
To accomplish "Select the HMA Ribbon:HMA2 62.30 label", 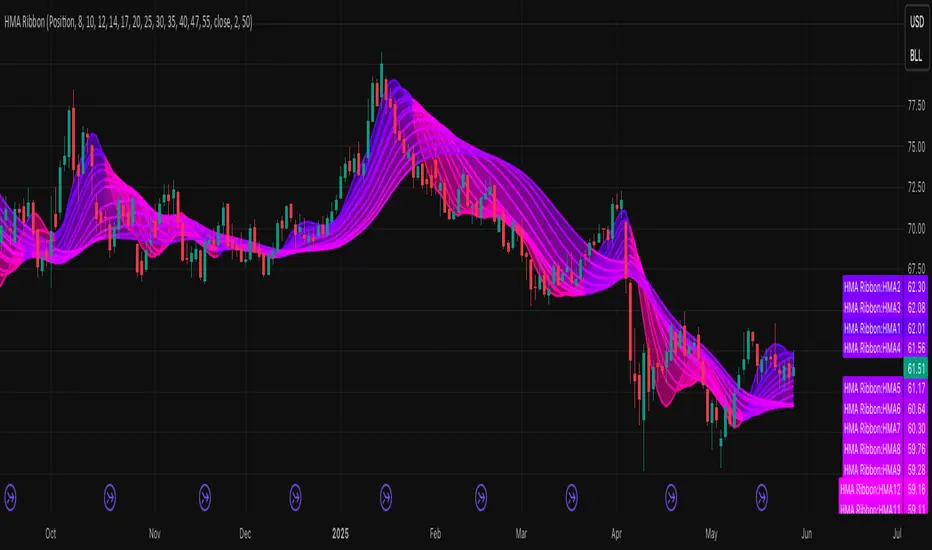I will 884,287.
